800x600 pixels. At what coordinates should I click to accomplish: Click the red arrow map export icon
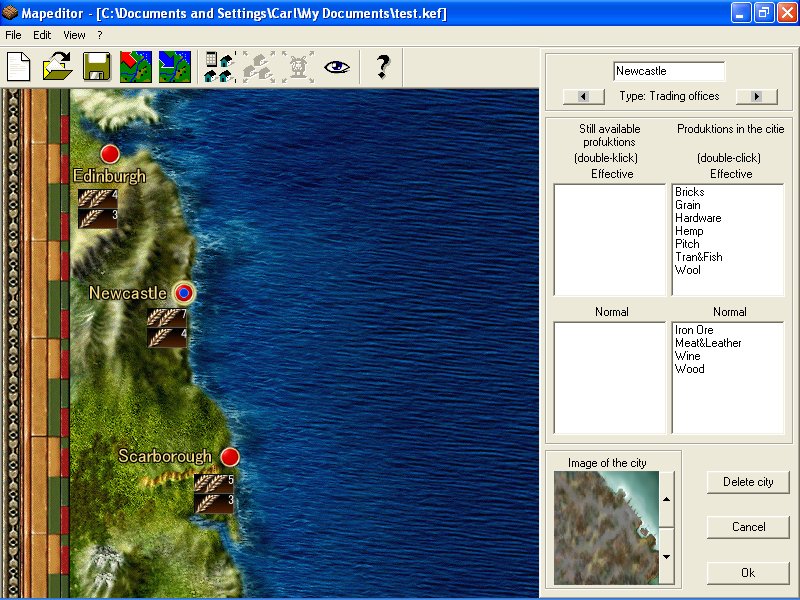[x=136, y=67]
